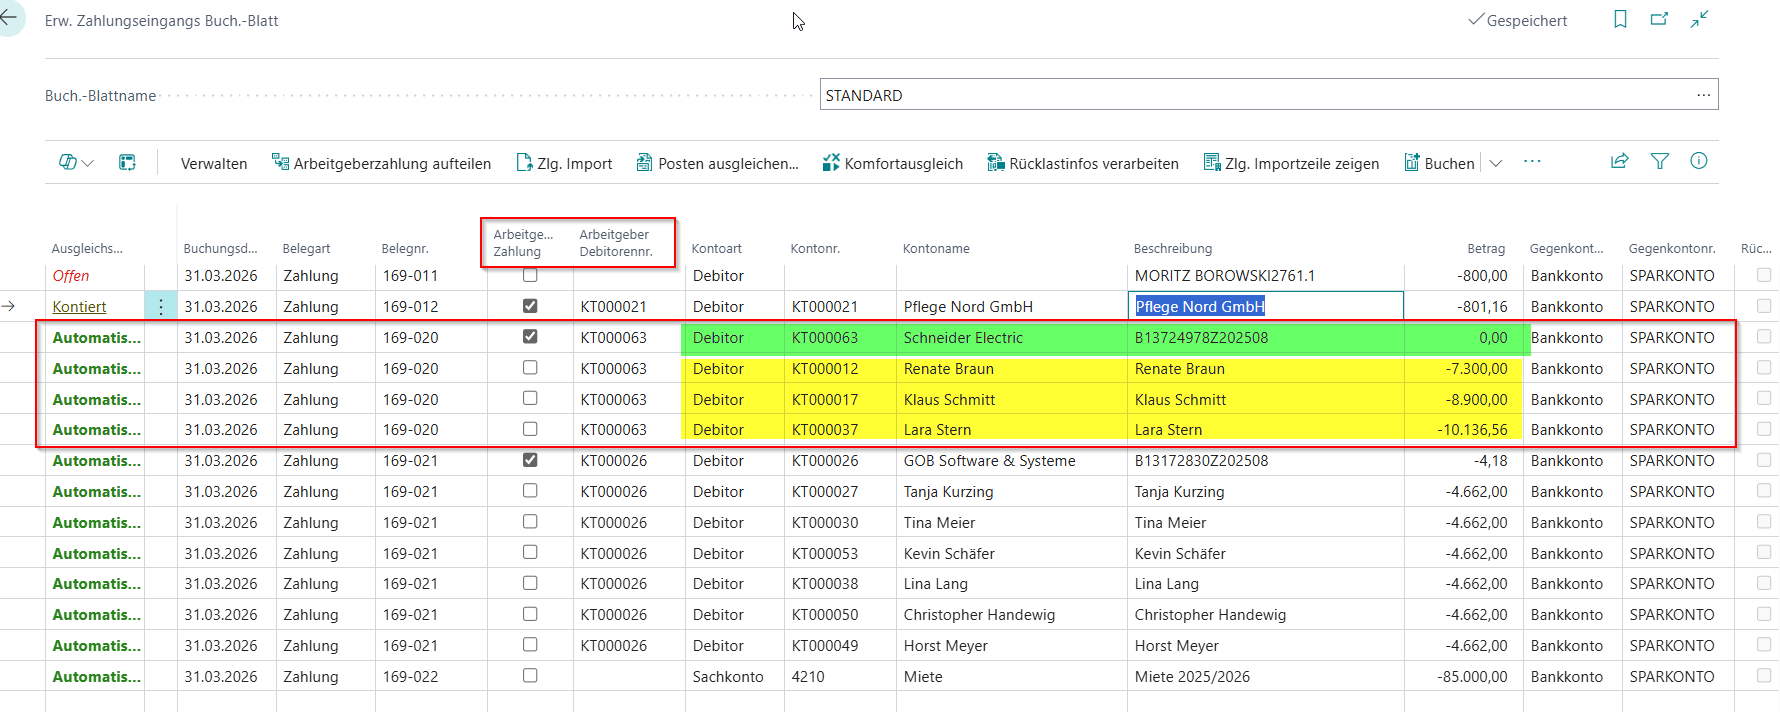The width and height of the screenshot is (1780, 712).
Task: Open STANDARD journal lookup ellipsis
Action: [1704, 95]
